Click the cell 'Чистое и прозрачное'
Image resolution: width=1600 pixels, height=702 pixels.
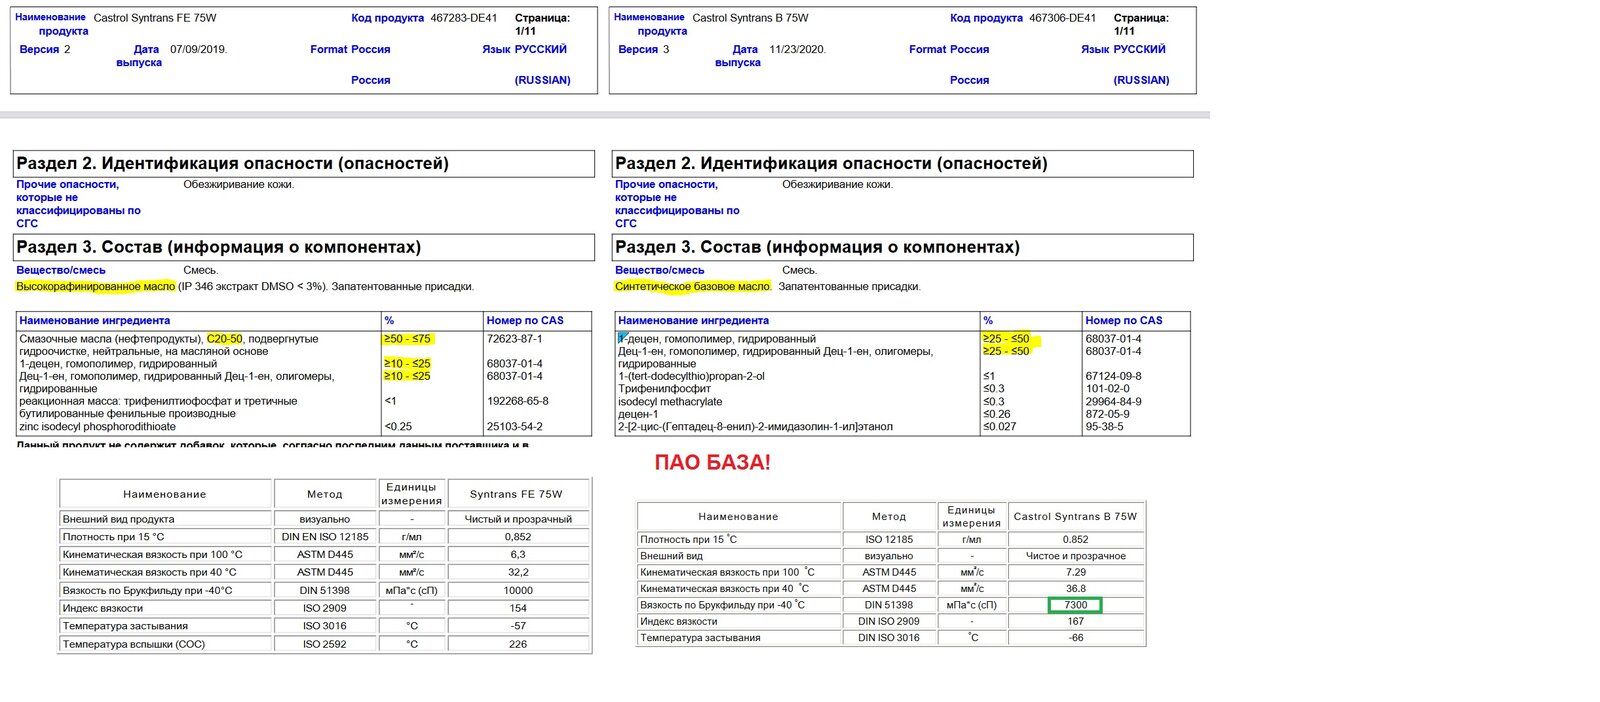tap(1075, 556)
